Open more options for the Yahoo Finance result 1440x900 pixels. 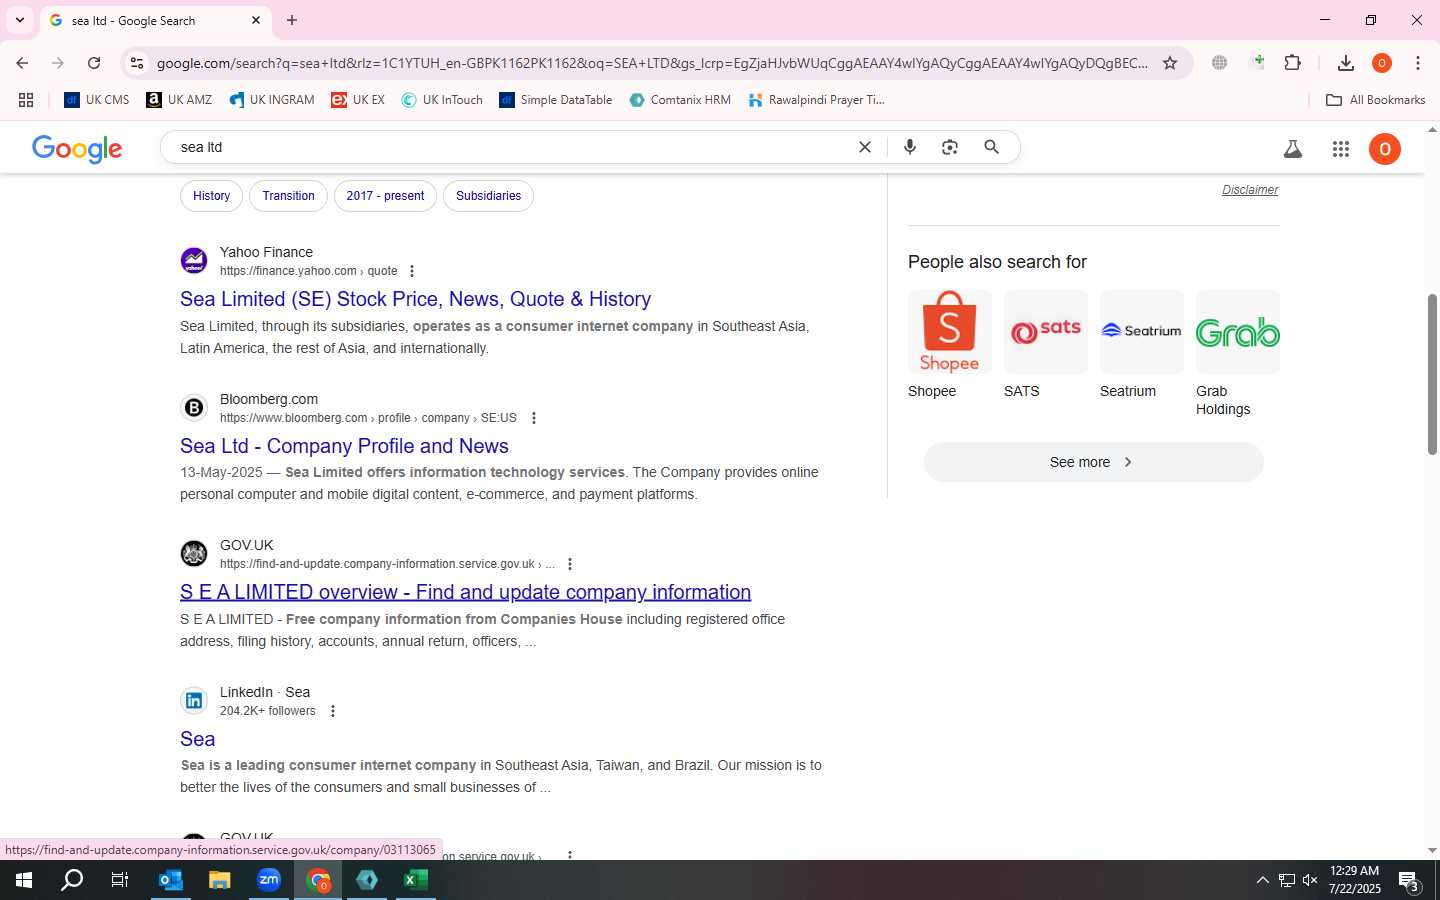click(x=412, y=271)
